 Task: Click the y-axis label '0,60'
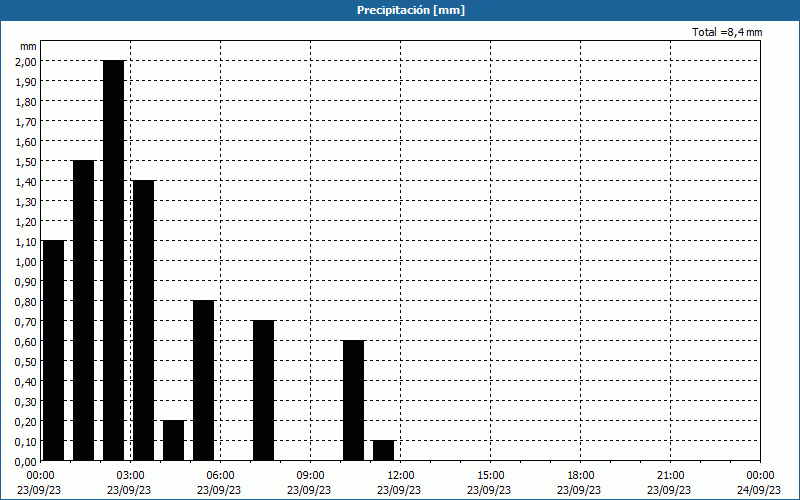[x=28, y=341]
